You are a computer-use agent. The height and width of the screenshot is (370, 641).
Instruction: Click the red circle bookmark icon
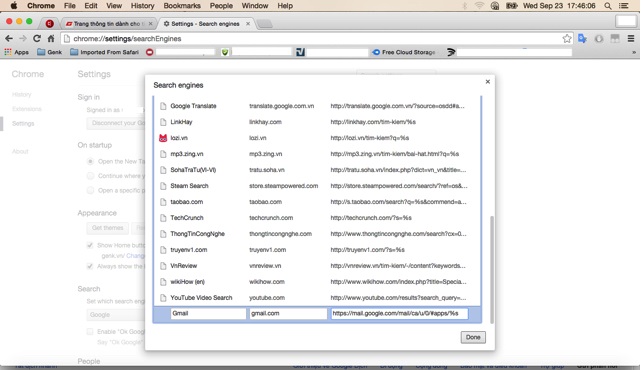(x=150, y=52)
